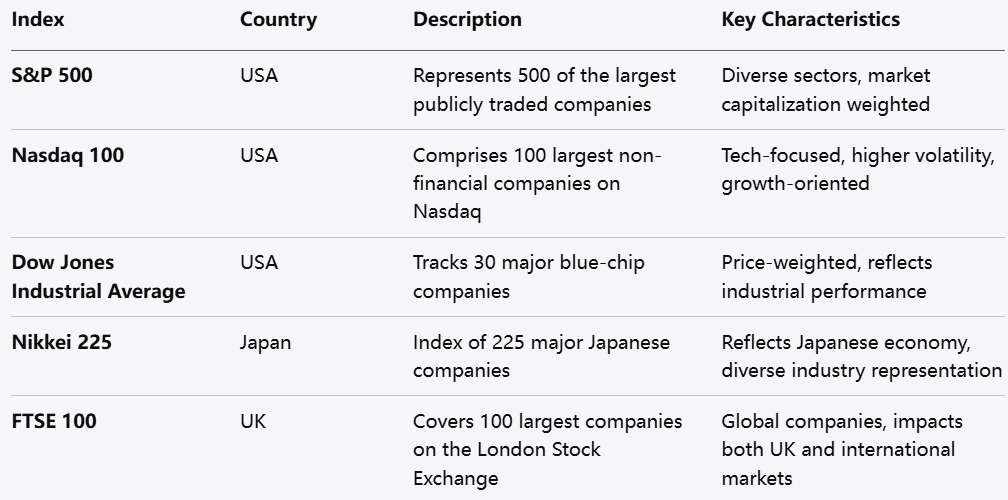1008x500 pixels.
Task: Click the 'Price-weighted' characteristics cell
Action: click(826, 277)
